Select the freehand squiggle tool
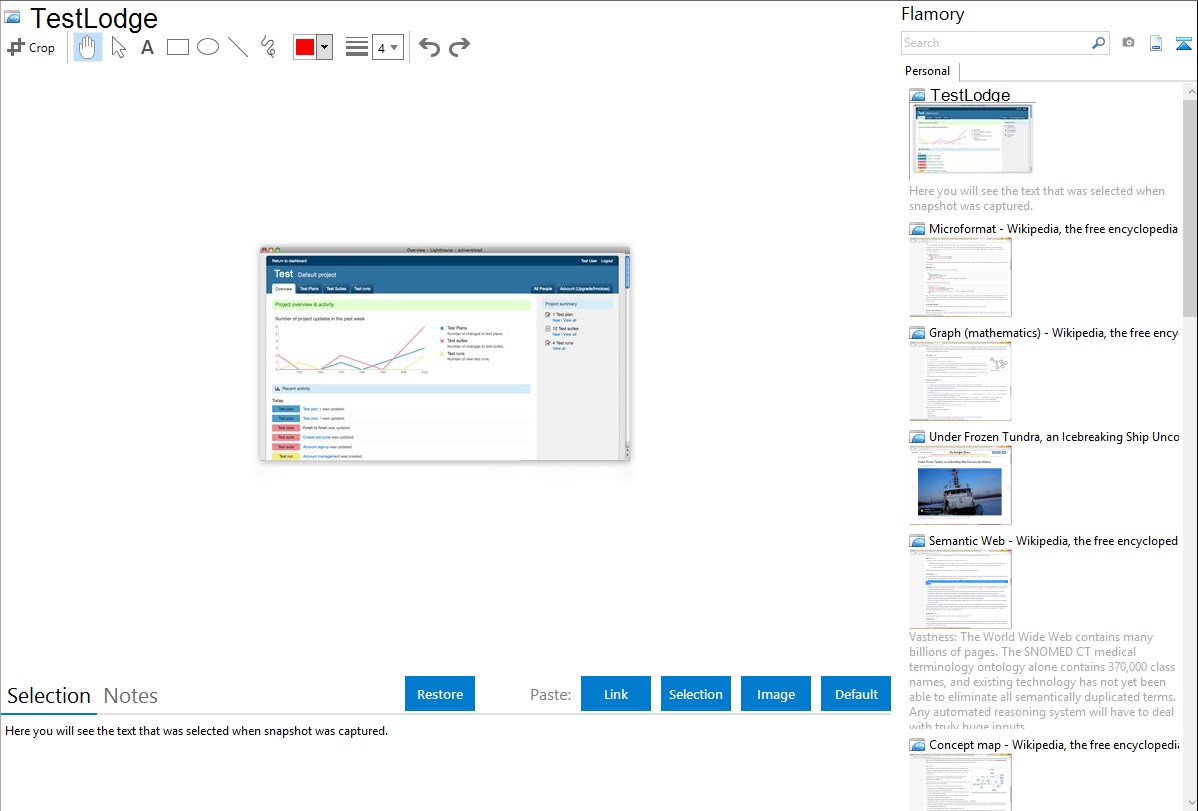Image resolution: width=1198 pixels, height=811 pixels. coord(268,47)
